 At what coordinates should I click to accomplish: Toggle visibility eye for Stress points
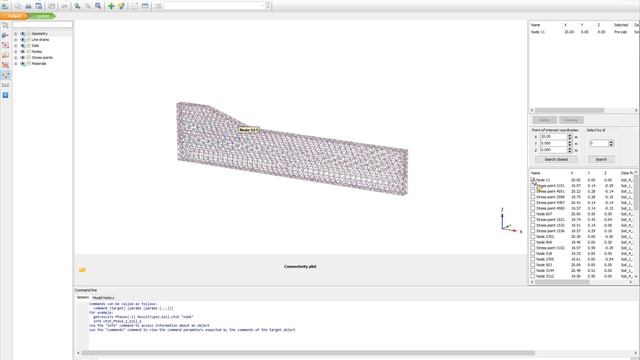click(23, 58)
